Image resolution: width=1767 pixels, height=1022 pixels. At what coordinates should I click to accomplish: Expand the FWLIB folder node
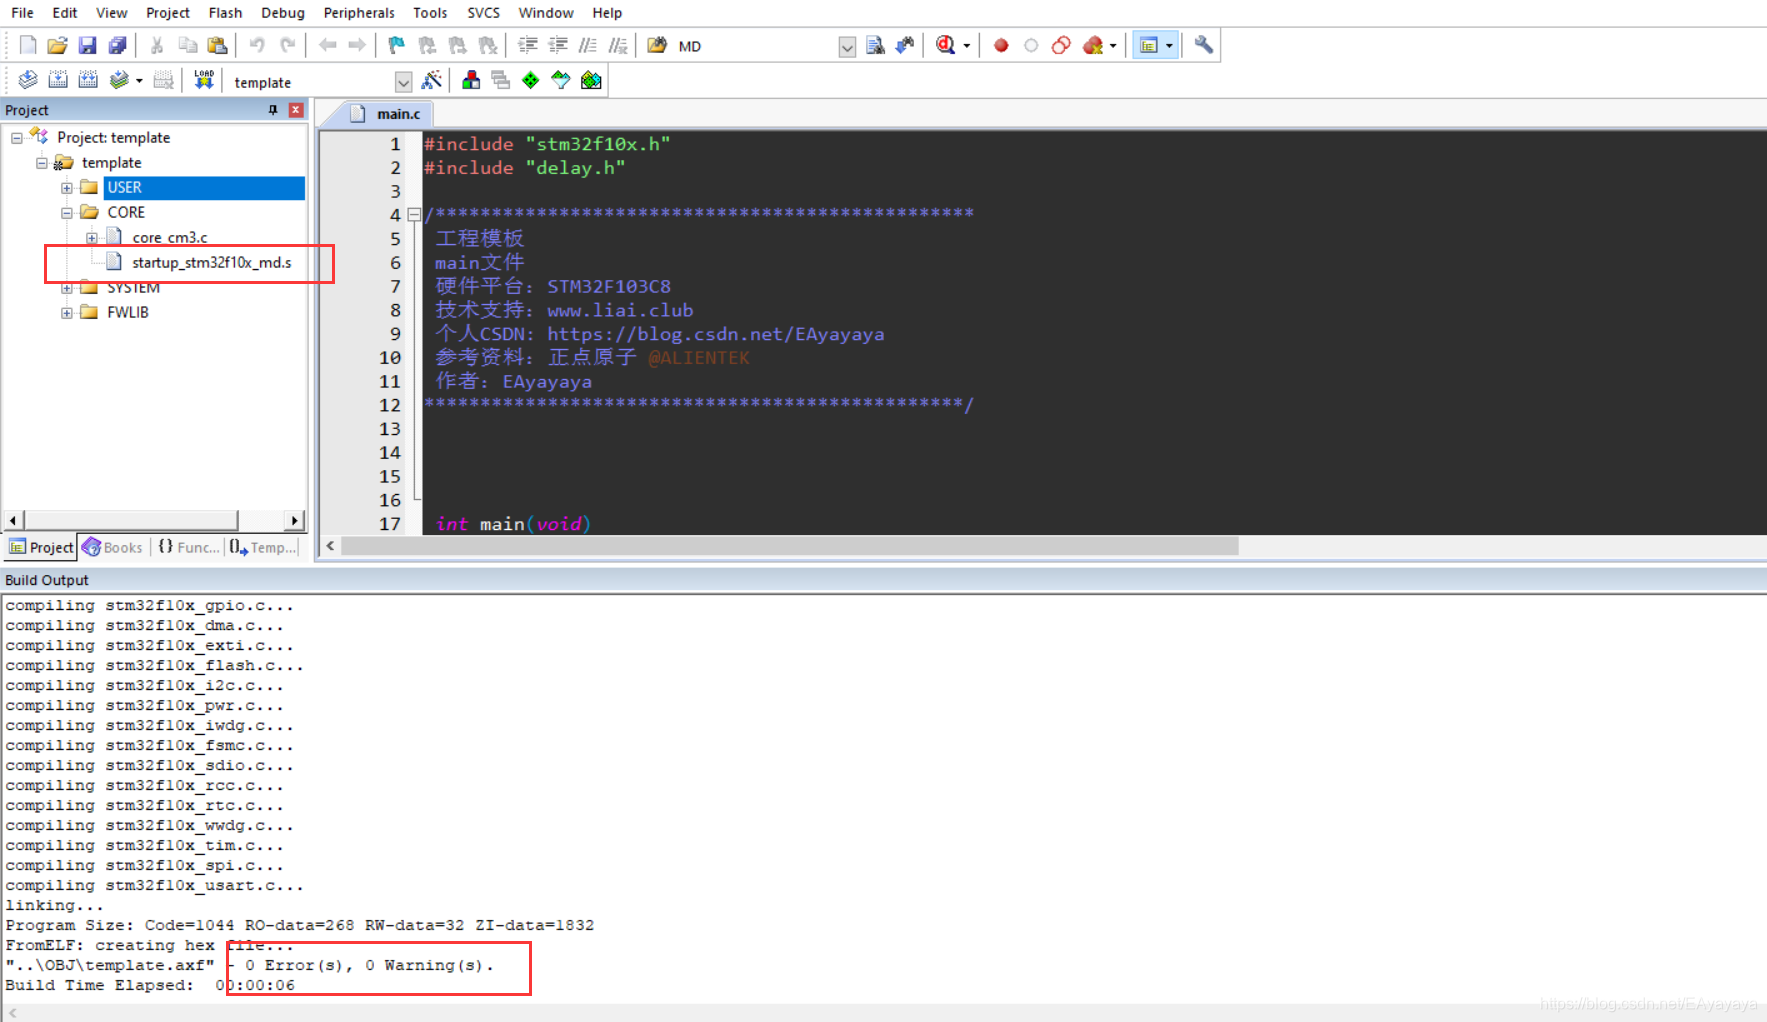(67, 313)
